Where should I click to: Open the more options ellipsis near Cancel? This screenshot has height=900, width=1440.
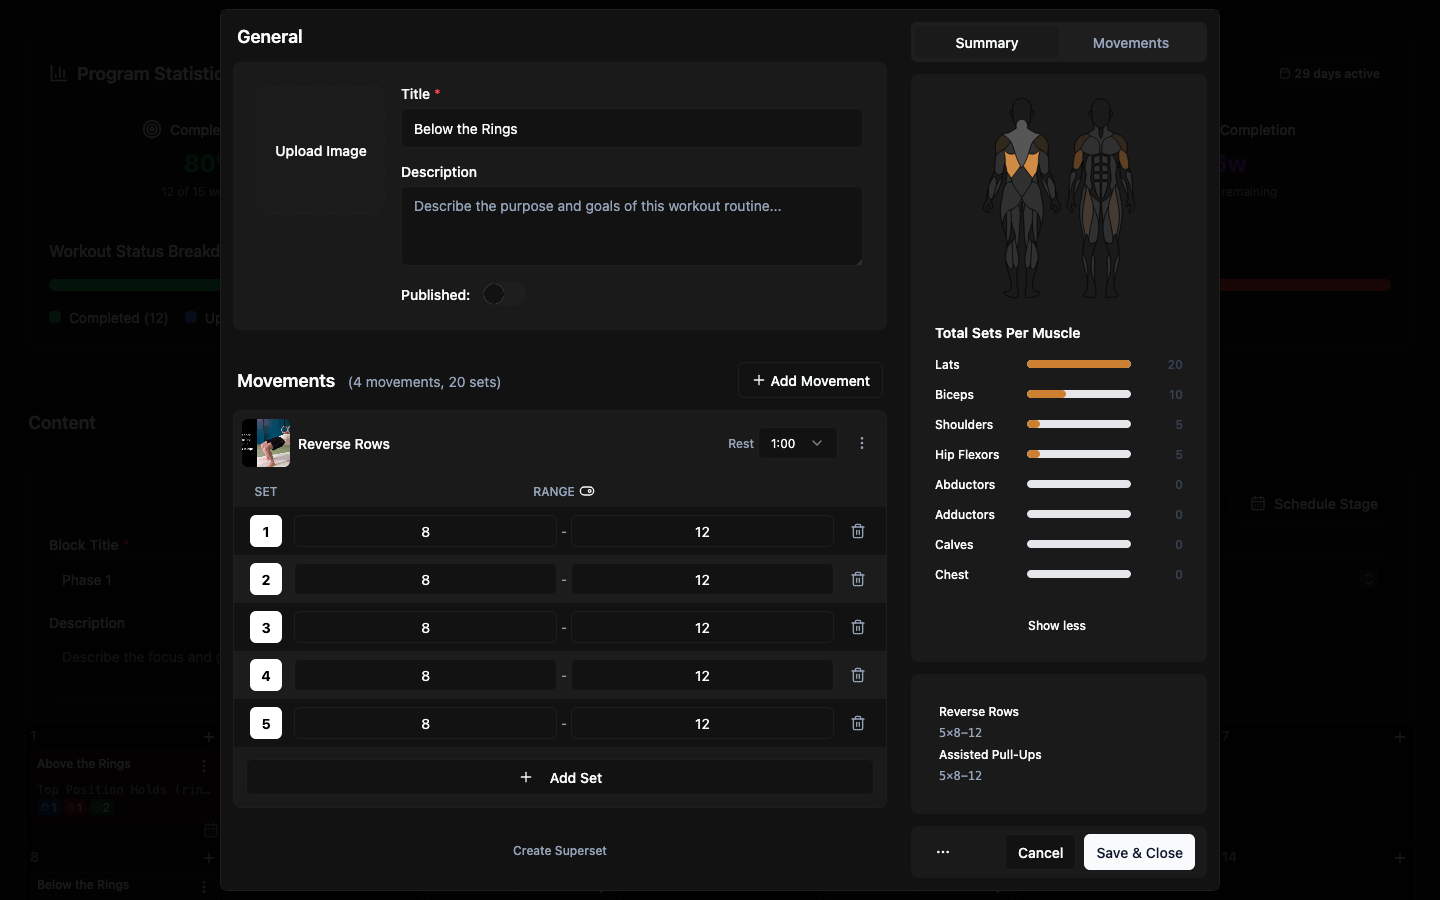tap(943, 853)
